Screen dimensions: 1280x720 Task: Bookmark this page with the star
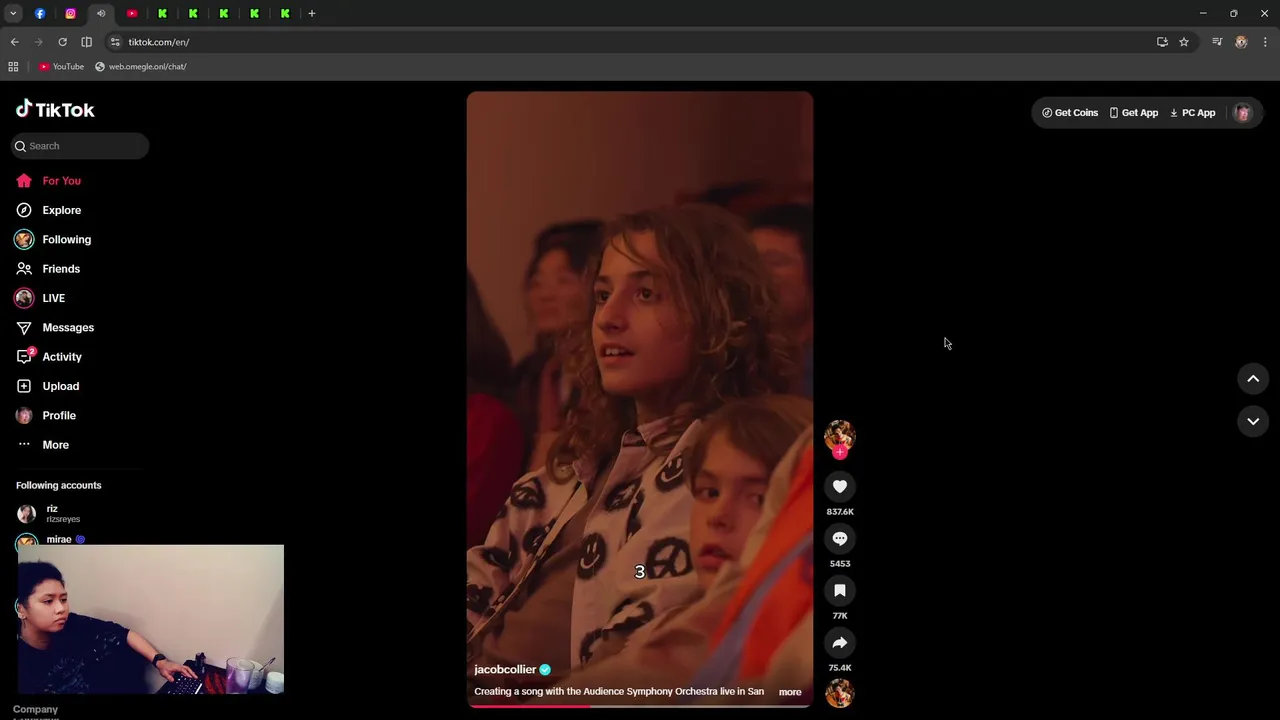click(1184, 42)
